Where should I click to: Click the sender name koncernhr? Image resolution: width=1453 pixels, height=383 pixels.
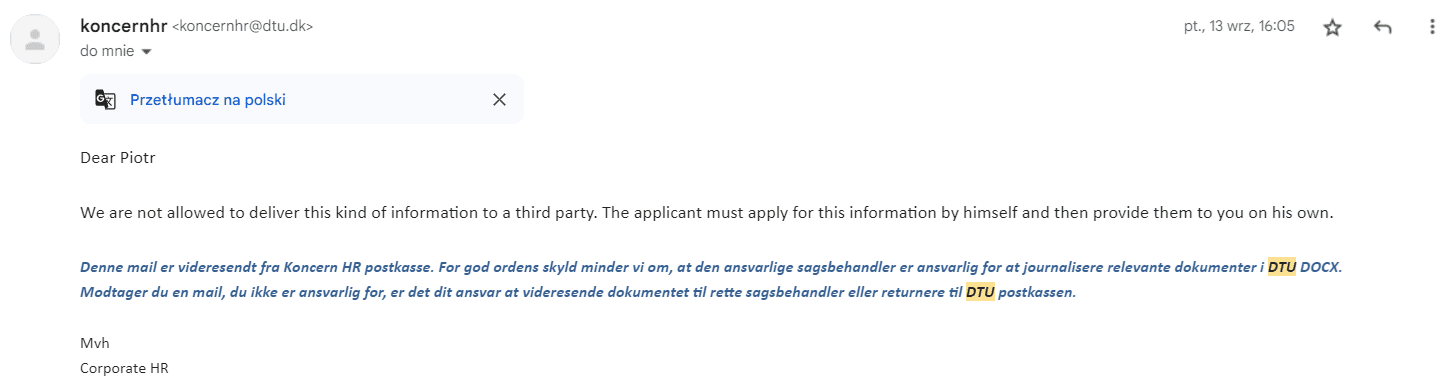124,26
